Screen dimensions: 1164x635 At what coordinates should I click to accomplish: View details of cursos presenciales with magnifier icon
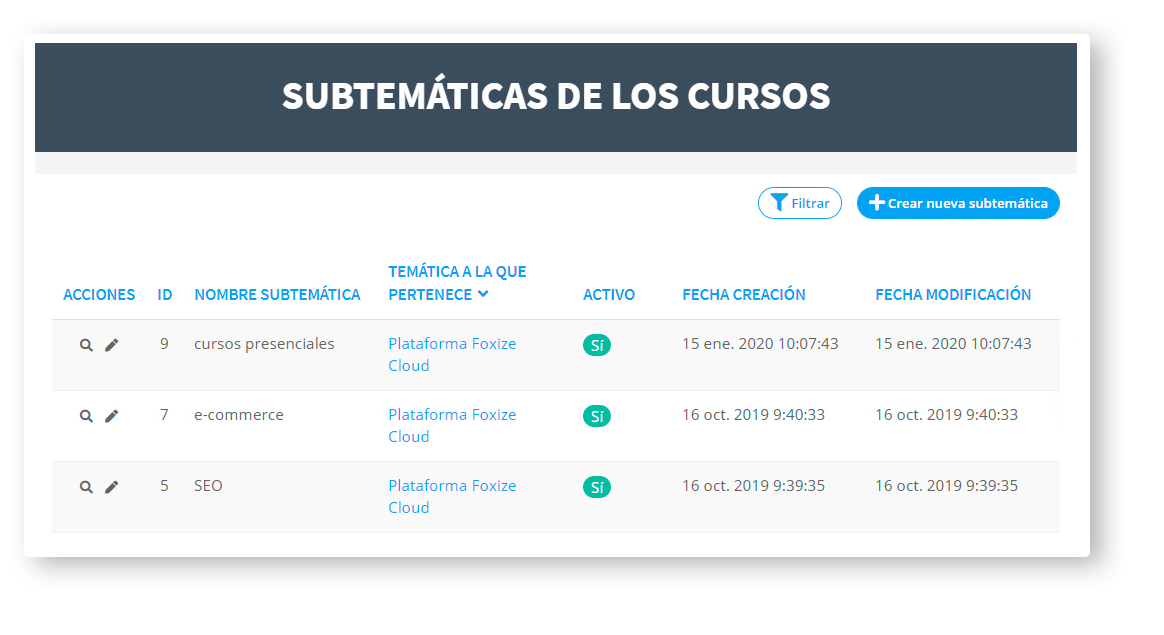click(86, 345)
